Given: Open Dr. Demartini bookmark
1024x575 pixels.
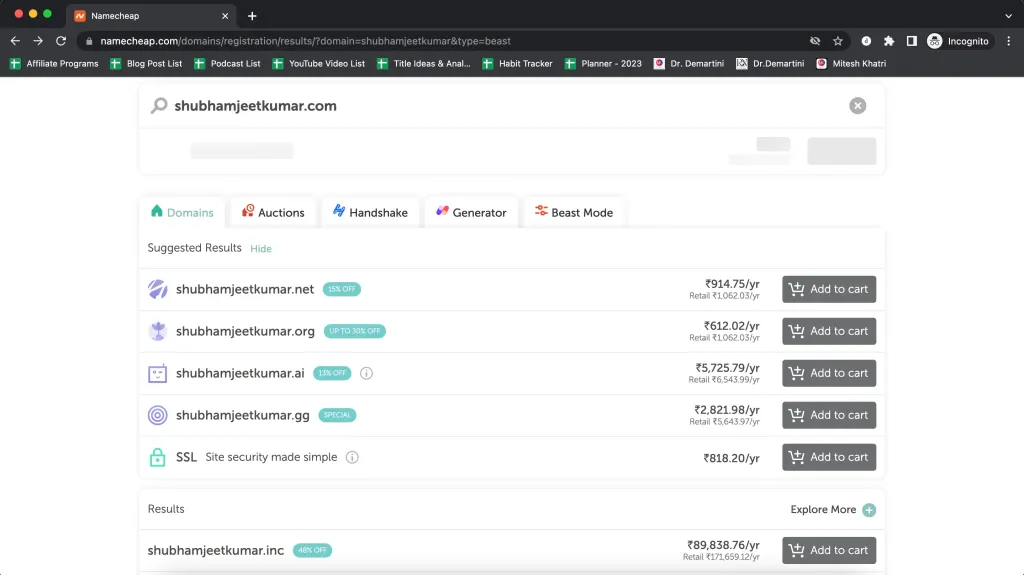Looking at the screenshot, I should tap(689, 63).
